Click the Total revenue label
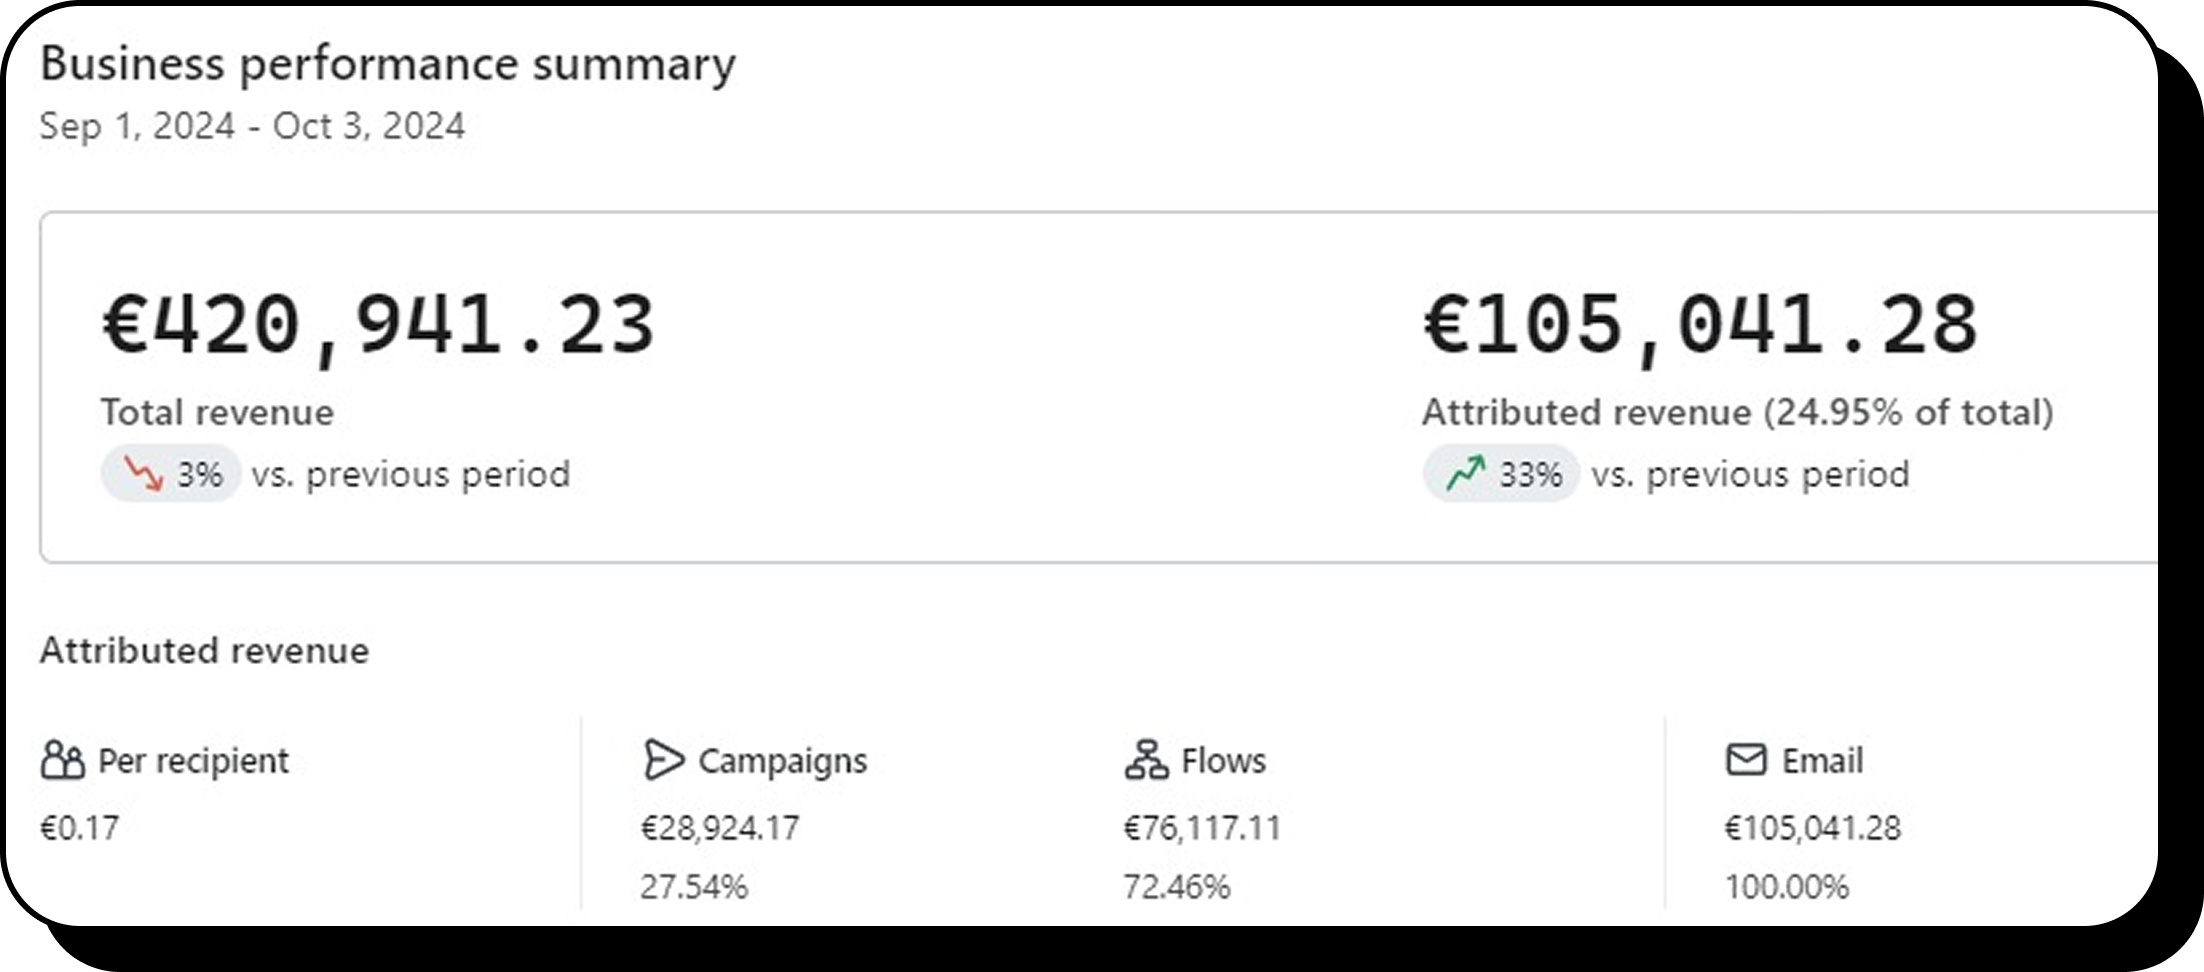 pos(217,412)
